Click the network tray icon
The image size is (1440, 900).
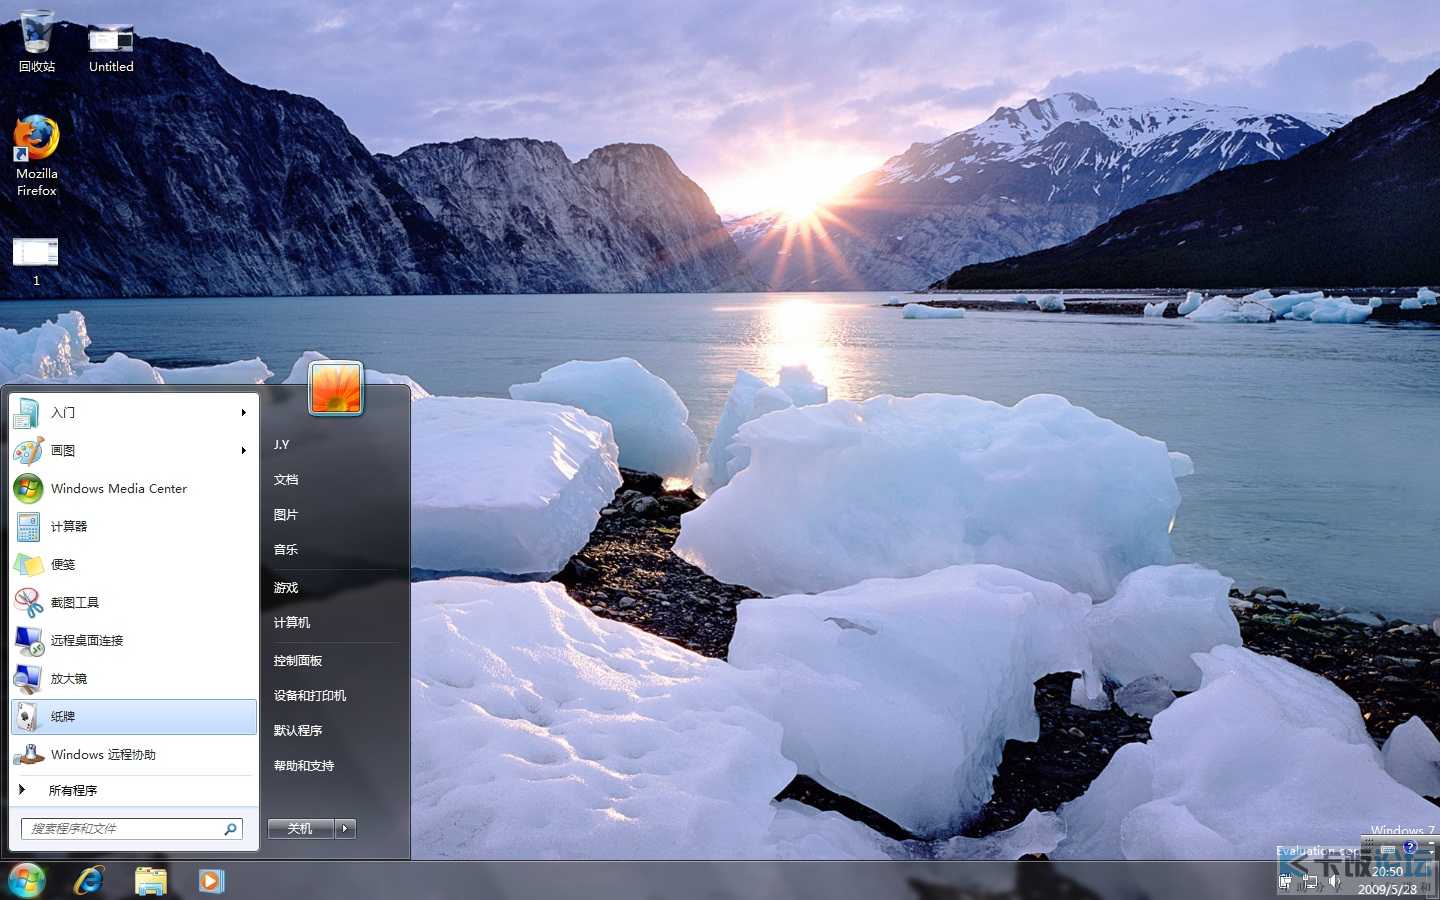click(1310, 882)
